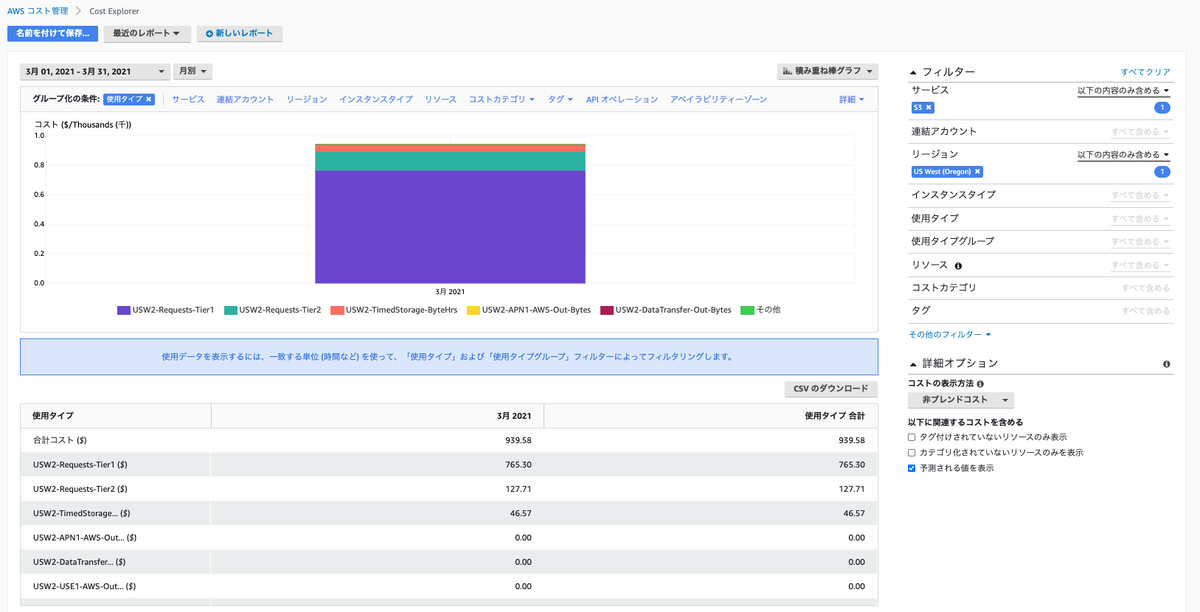This screenshot has width=1200, height=612.
Task: Select the USW2-Requests-Tier2 ($) table row
Action: click(449, 489)
